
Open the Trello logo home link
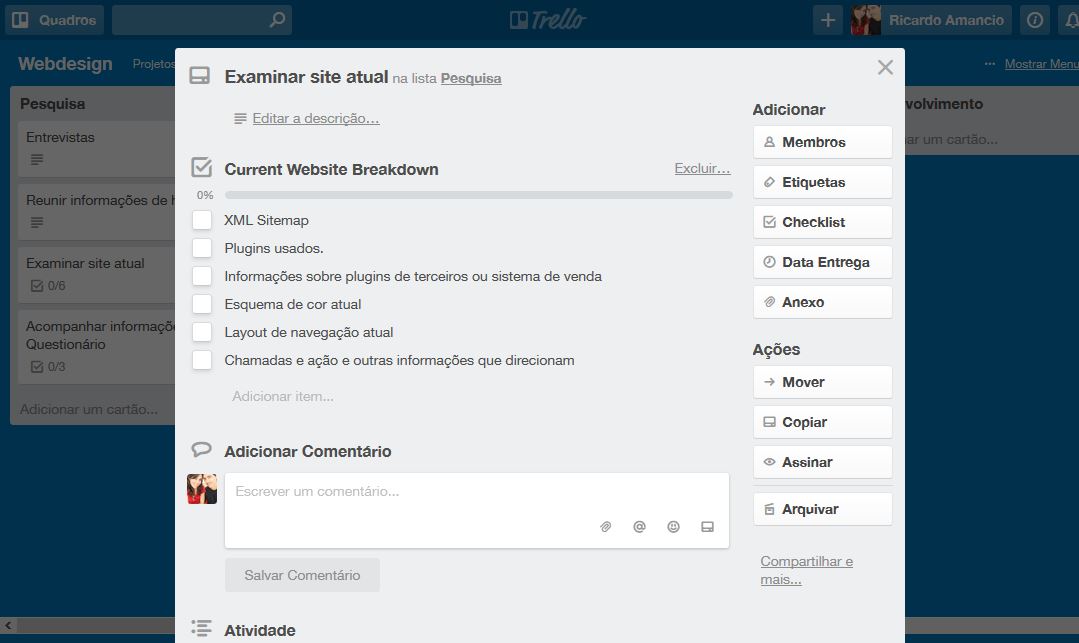[x=548, y=20]
